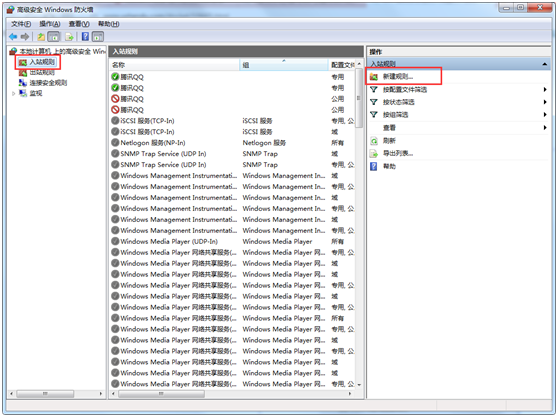Select the first blocked 腾讯QQ rule icon

(115, 99)
